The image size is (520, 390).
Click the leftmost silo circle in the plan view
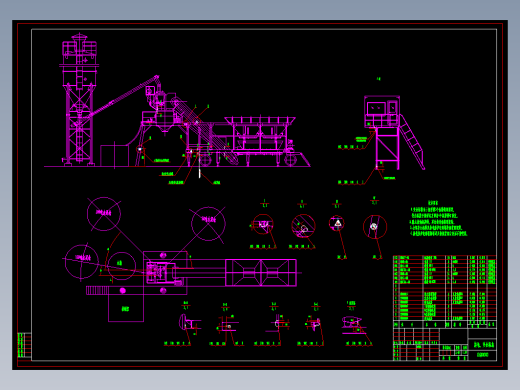pos(82,262)
